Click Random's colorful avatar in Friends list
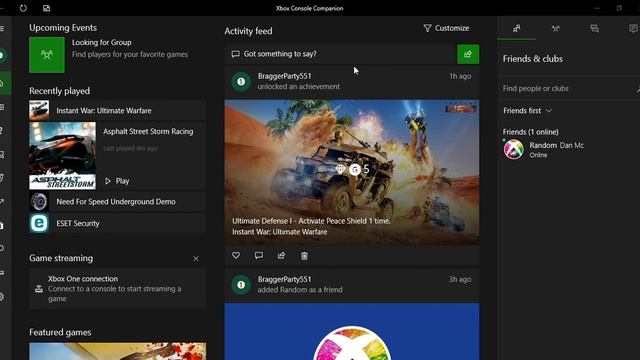This screenshot has height=360, width=640. click(x=514, y=149)
